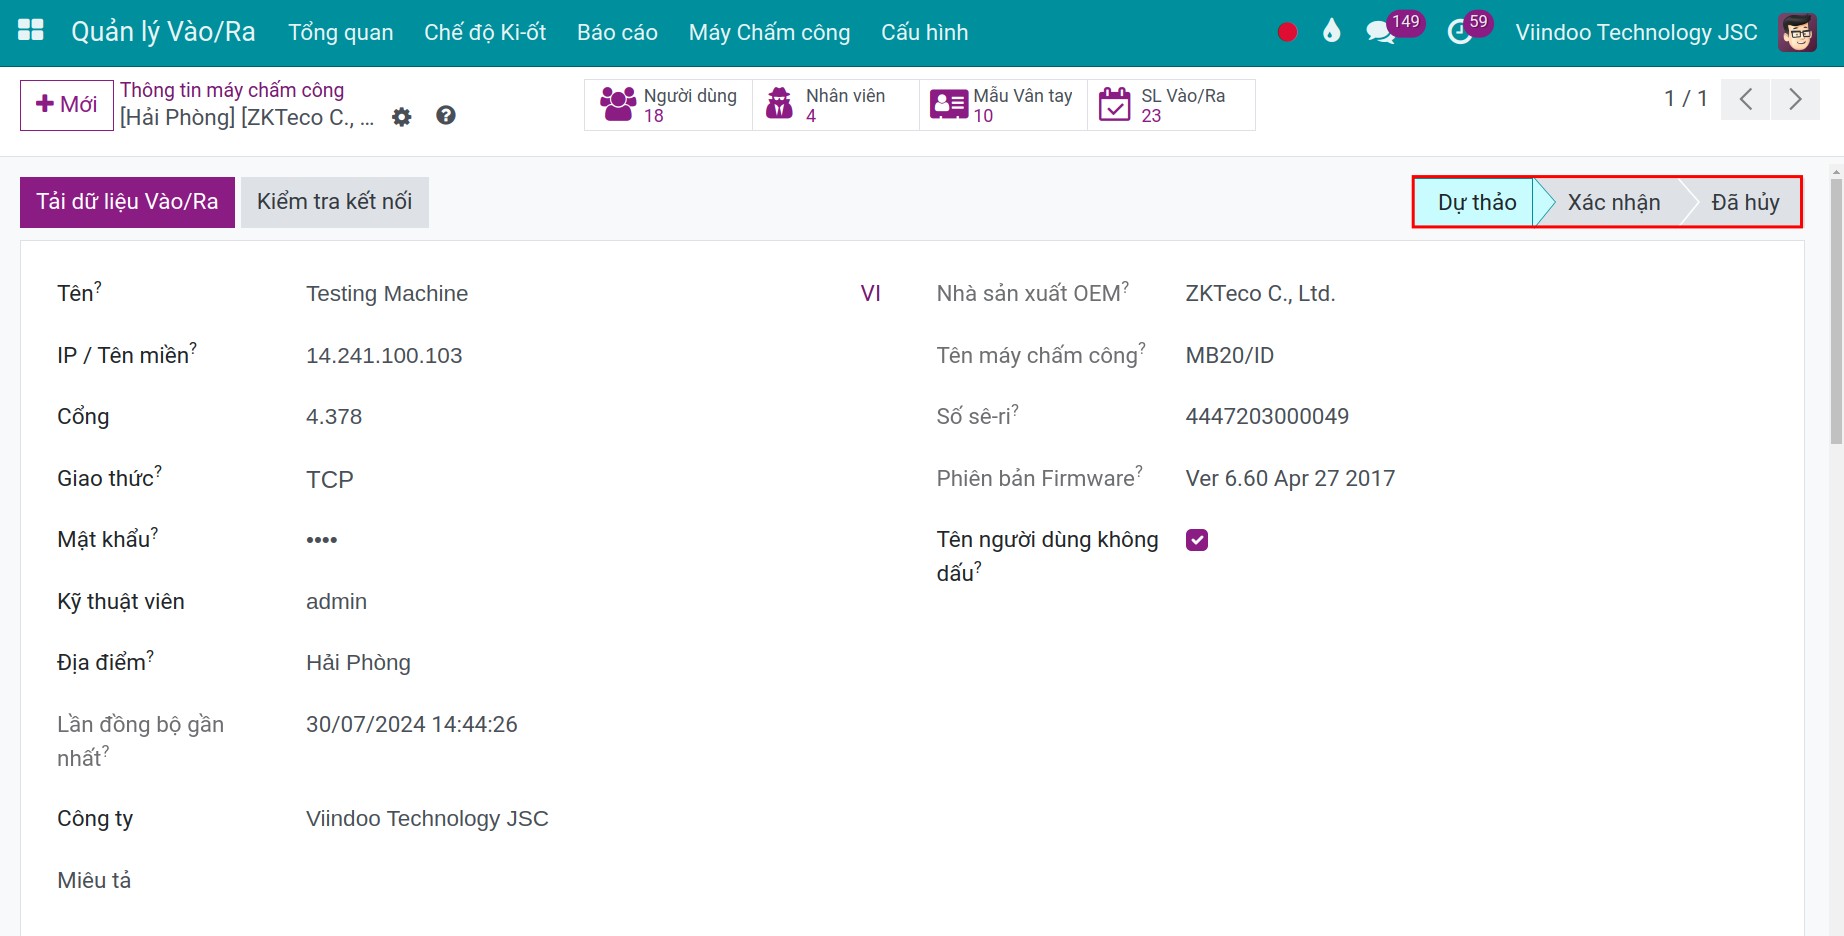The height and width of the screenshot is (936, 1844).
Task: Click the VI translation language button
Action: [x=870, y=293]
